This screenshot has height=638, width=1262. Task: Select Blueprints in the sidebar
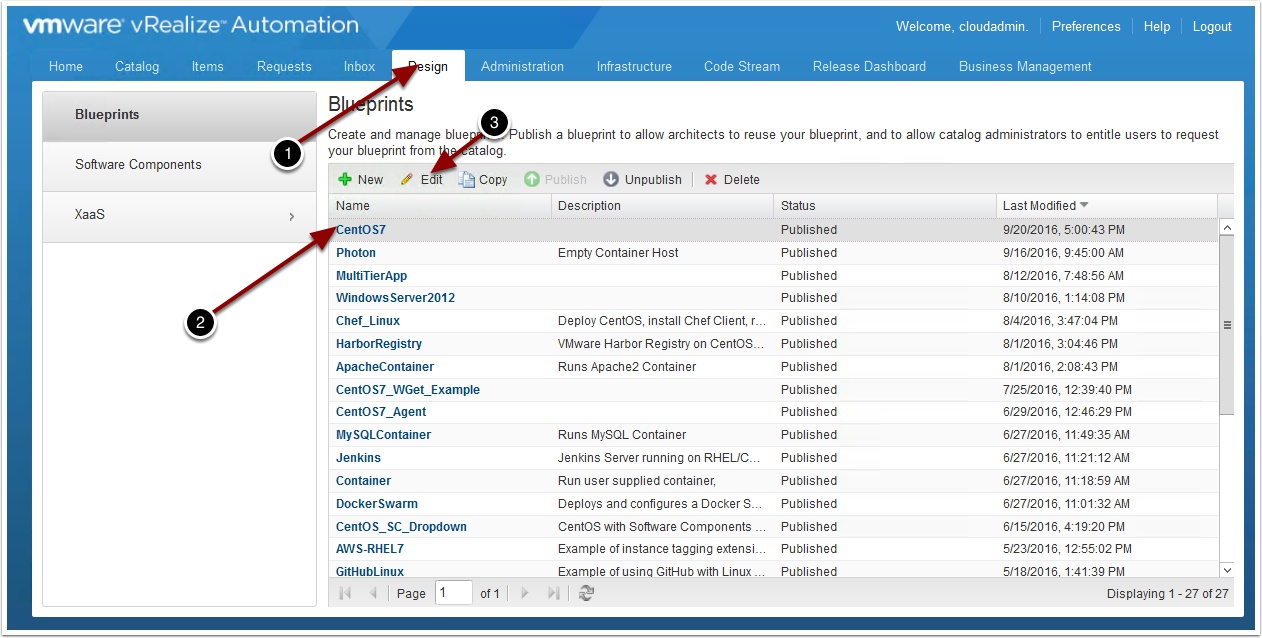(x=179, y=116)
